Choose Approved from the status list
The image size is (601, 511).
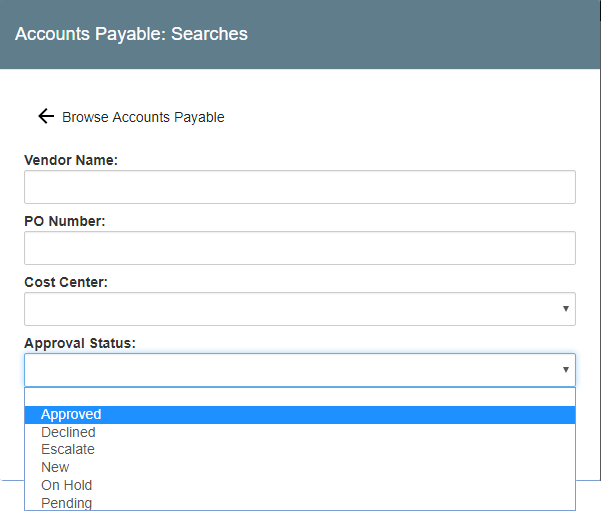(71, 415)
